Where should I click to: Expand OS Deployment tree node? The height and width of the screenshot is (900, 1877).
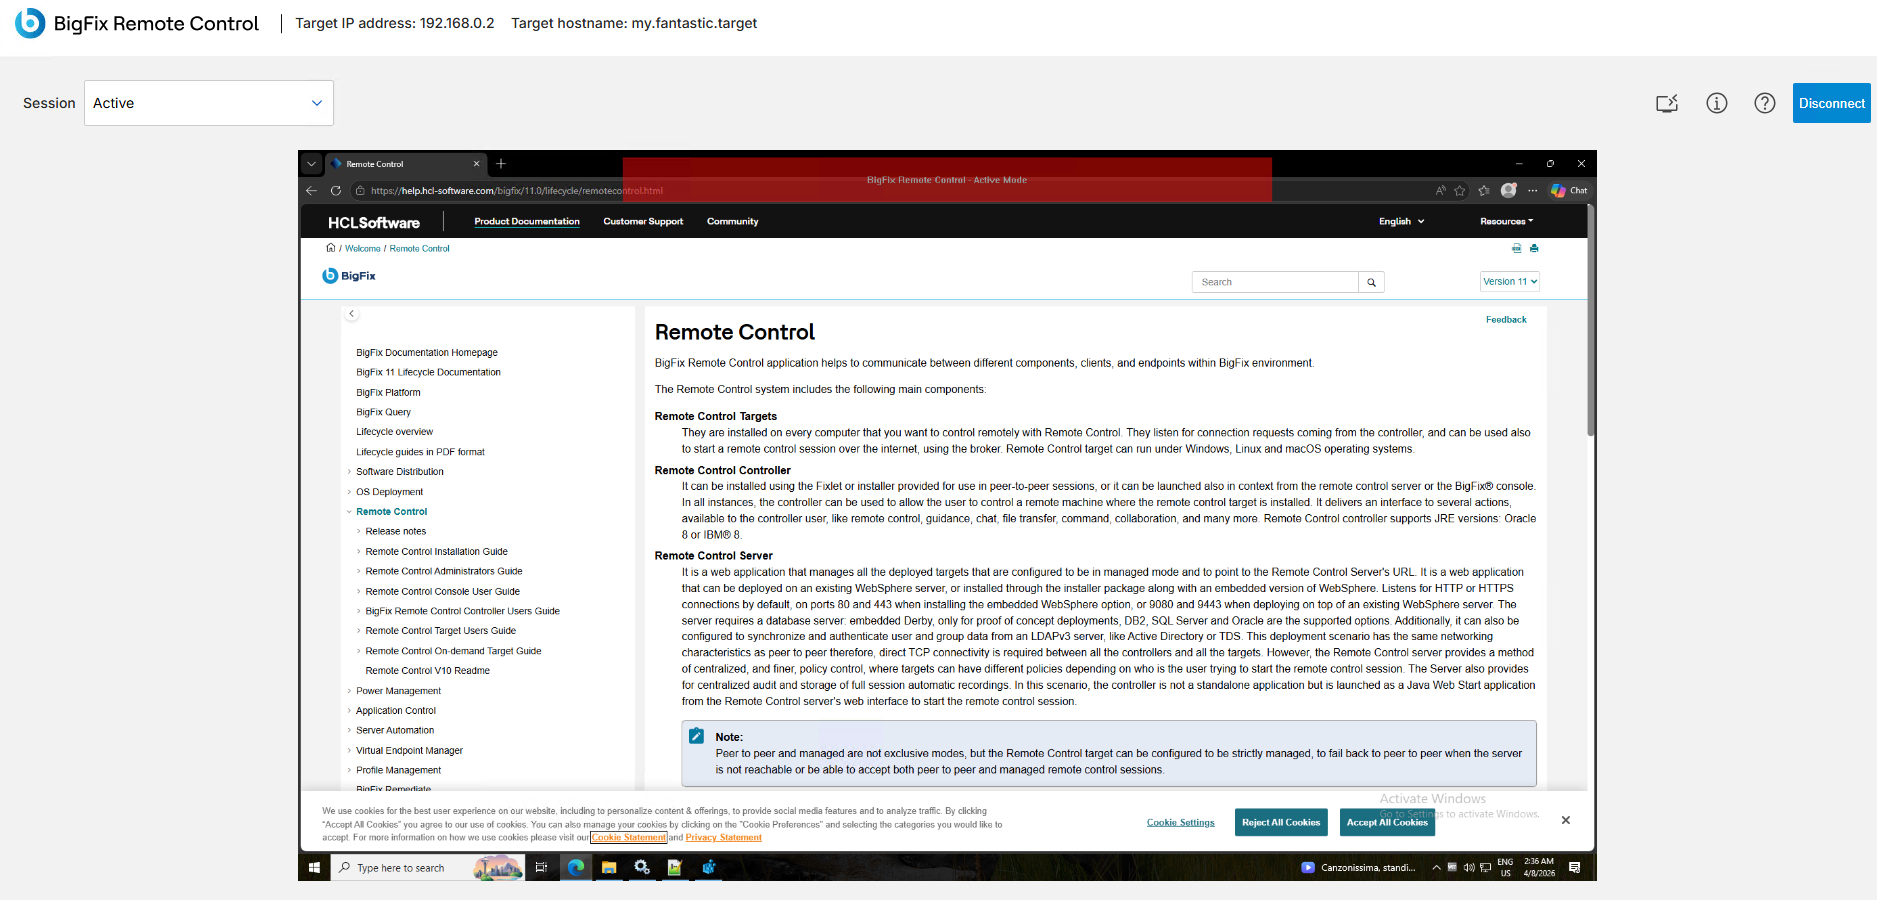(x=349, y=492)
